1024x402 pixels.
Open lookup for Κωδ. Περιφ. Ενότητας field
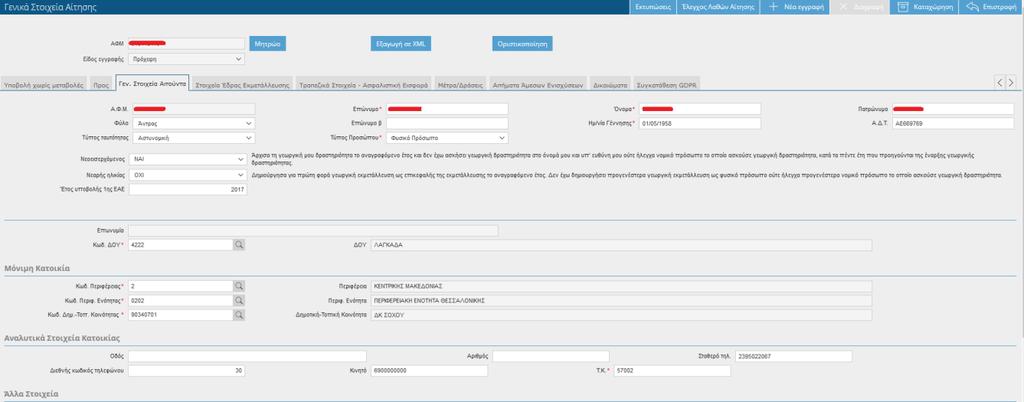[x=239, y=300]
